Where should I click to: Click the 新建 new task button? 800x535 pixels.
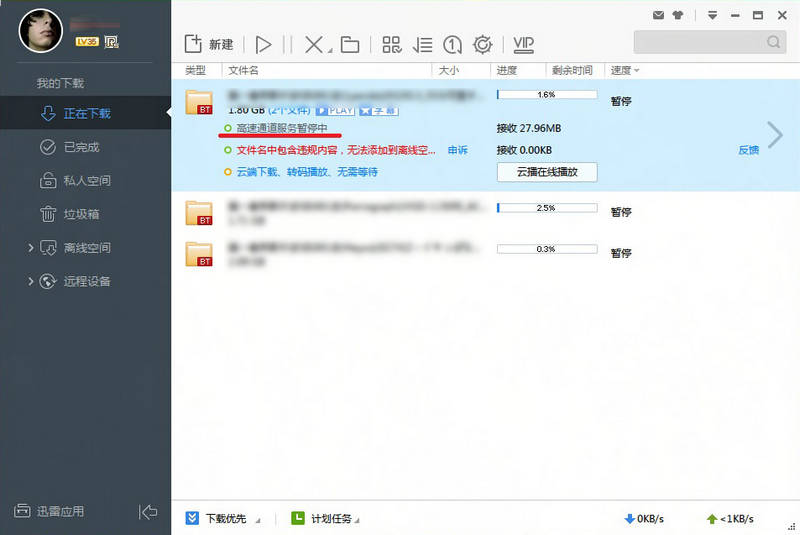click(209, 44)
